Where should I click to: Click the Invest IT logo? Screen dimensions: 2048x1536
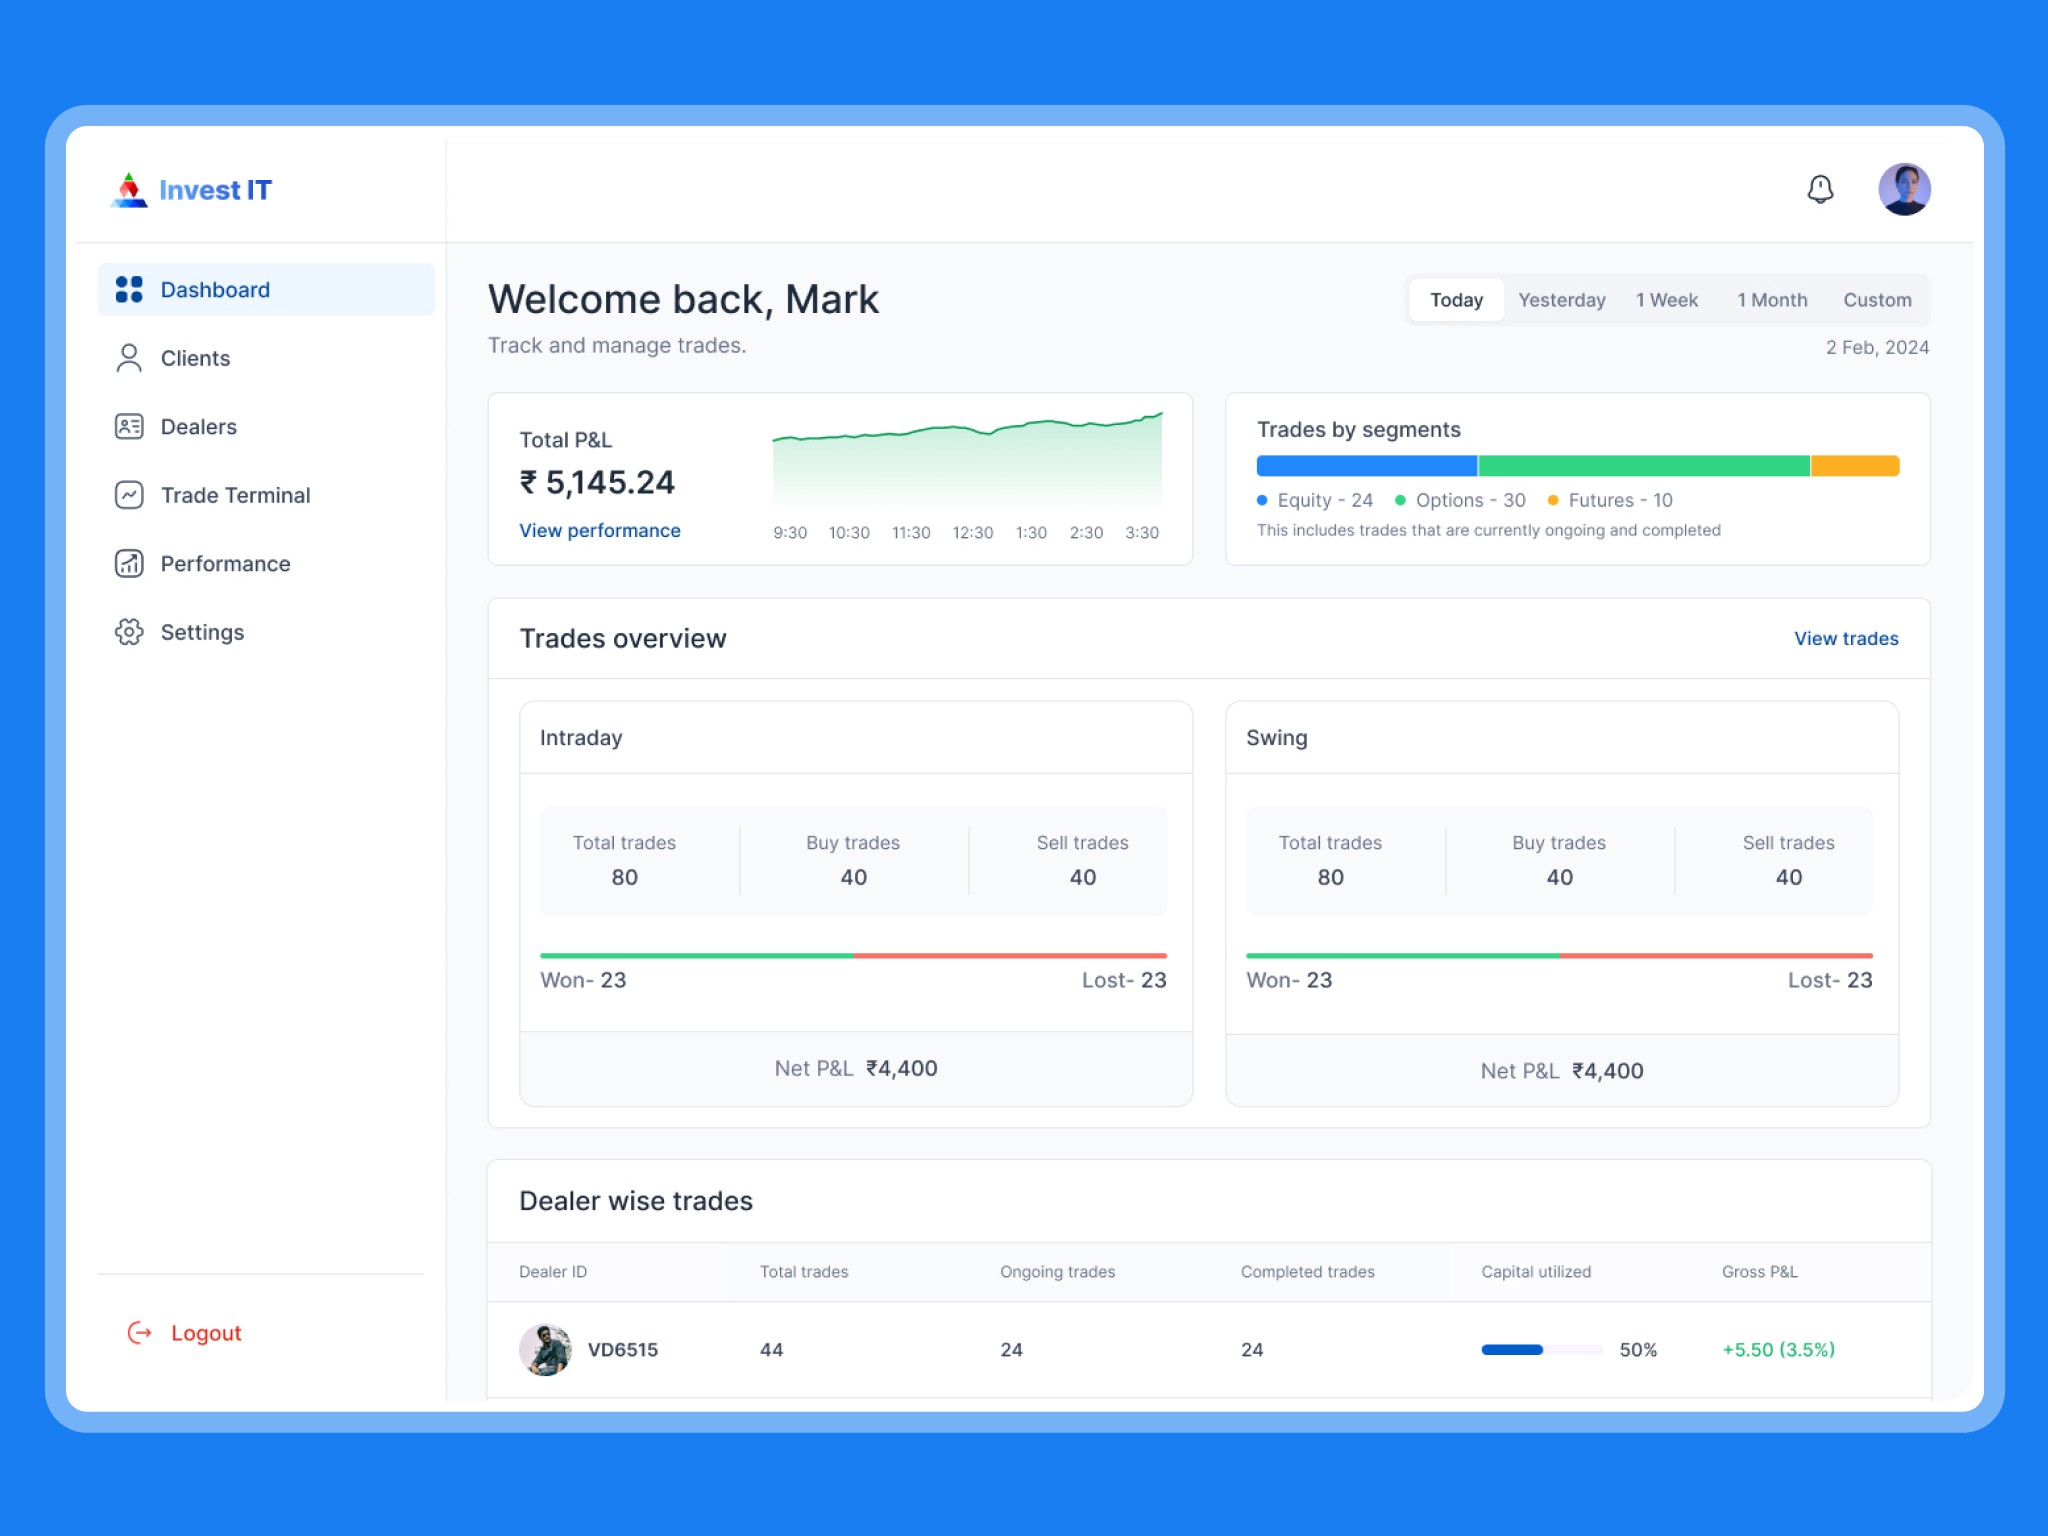[191, 190]
